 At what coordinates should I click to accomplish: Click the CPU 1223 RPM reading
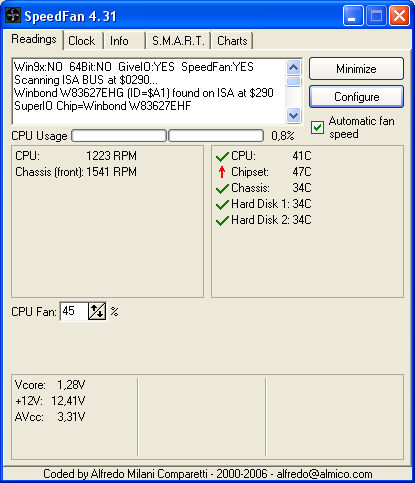76,156
